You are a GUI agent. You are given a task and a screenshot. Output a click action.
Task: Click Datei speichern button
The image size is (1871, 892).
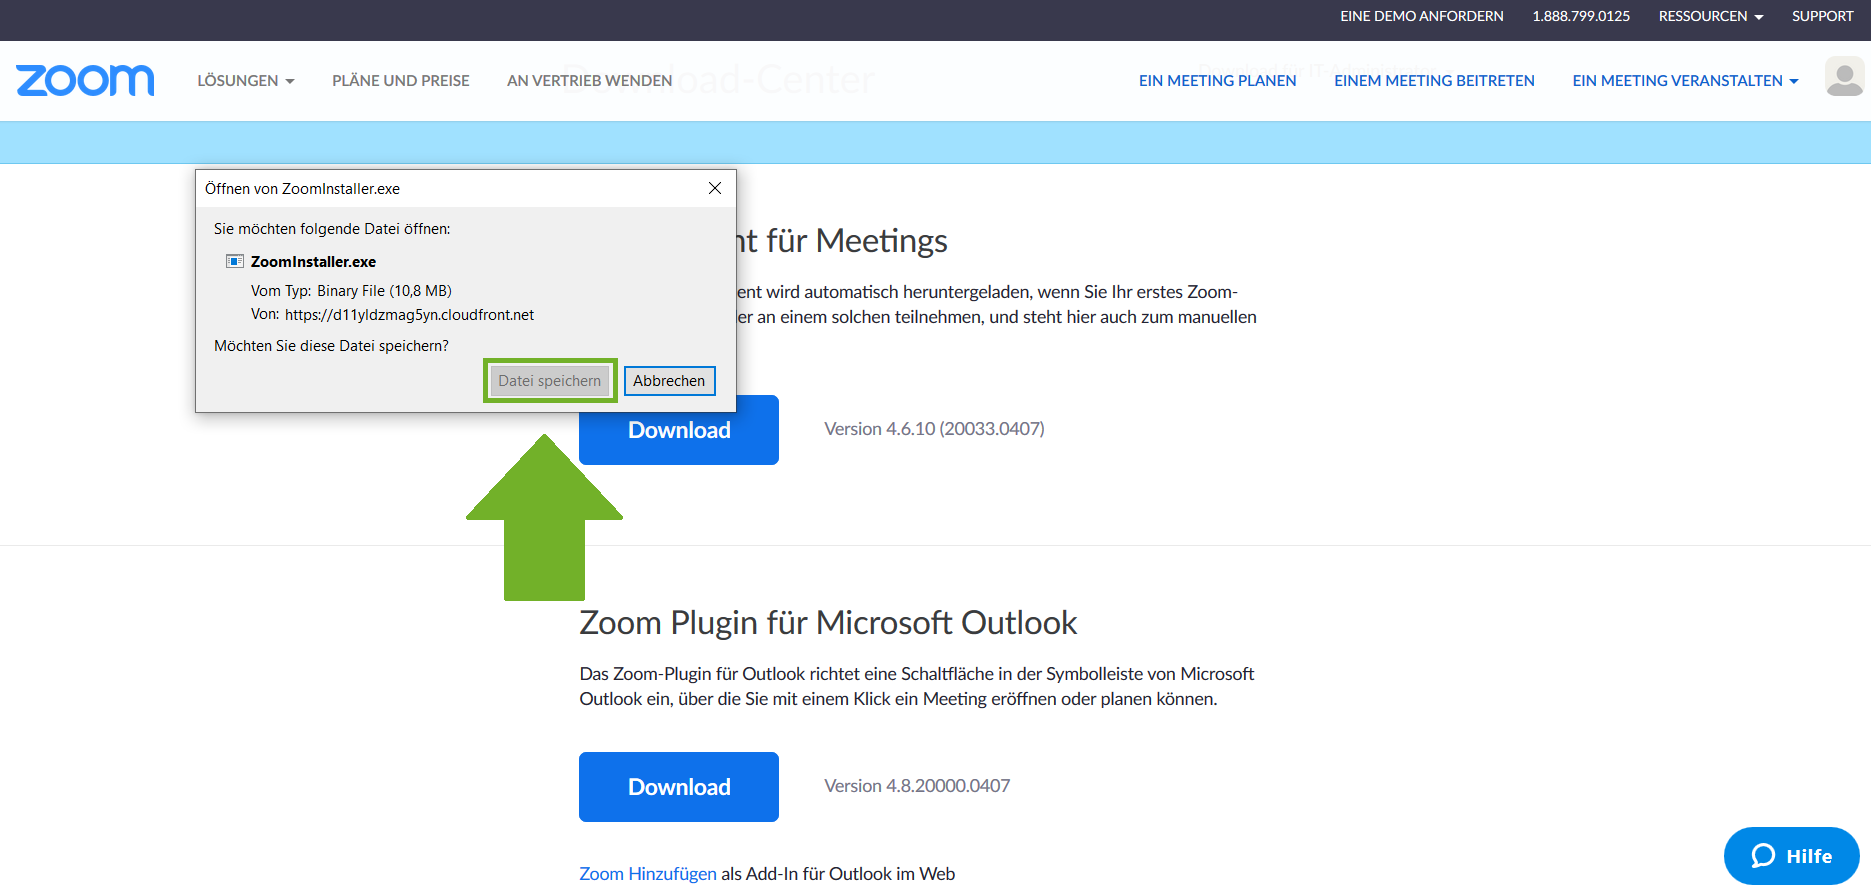coord(549,381)
